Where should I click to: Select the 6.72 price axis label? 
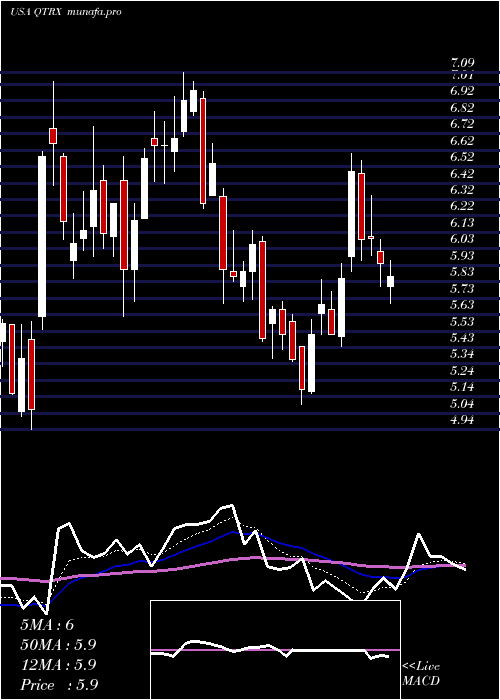[x=462, y=124]
